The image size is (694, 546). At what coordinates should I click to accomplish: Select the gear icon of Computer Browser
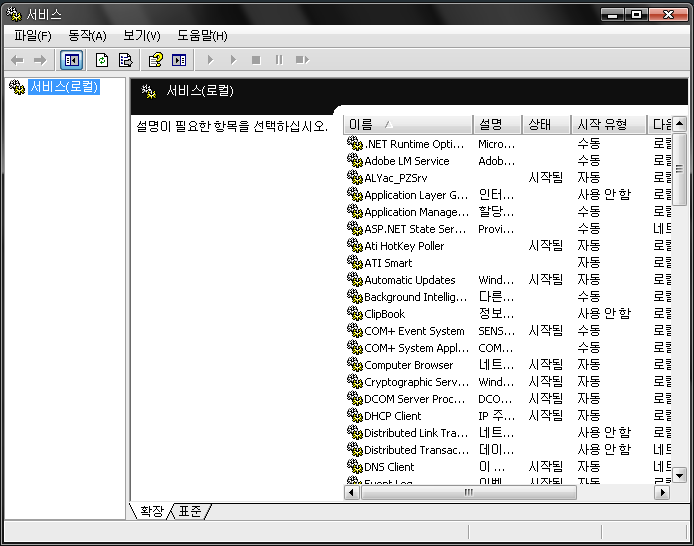(355, 364)
